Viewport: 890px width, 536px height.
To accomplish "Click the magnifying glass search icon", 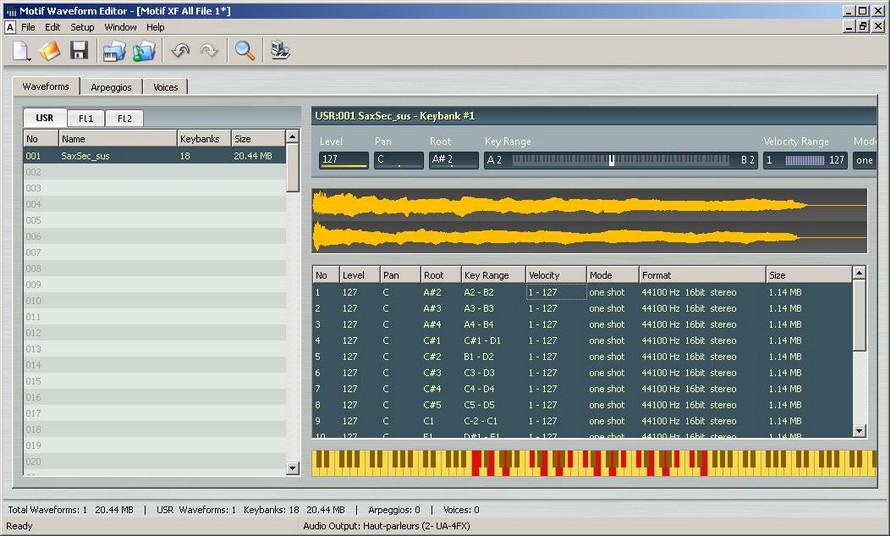I will (244, 51).
